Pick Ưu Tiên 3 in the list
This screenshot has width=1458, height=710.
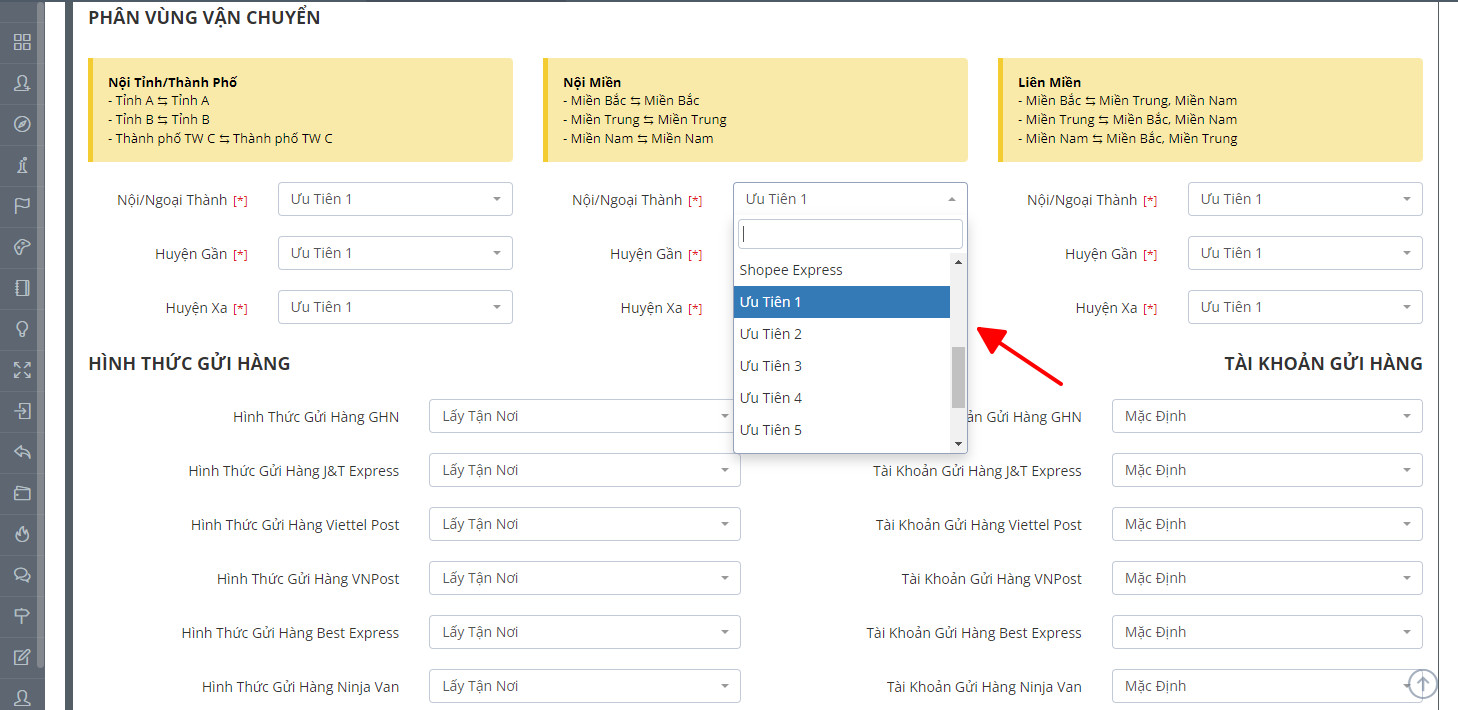click(x=842, y=366)
